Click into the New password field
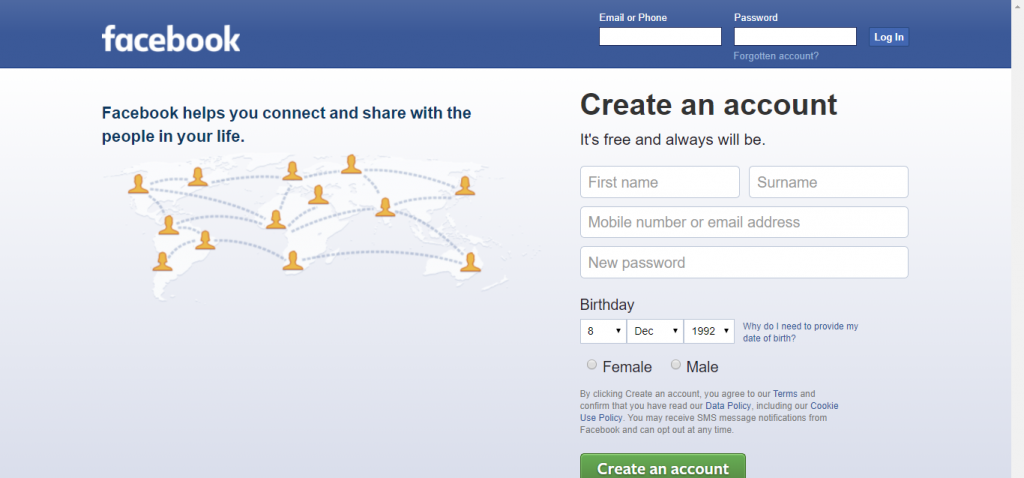This screenshot has width=1024, height=478. (x=744, y=263)
